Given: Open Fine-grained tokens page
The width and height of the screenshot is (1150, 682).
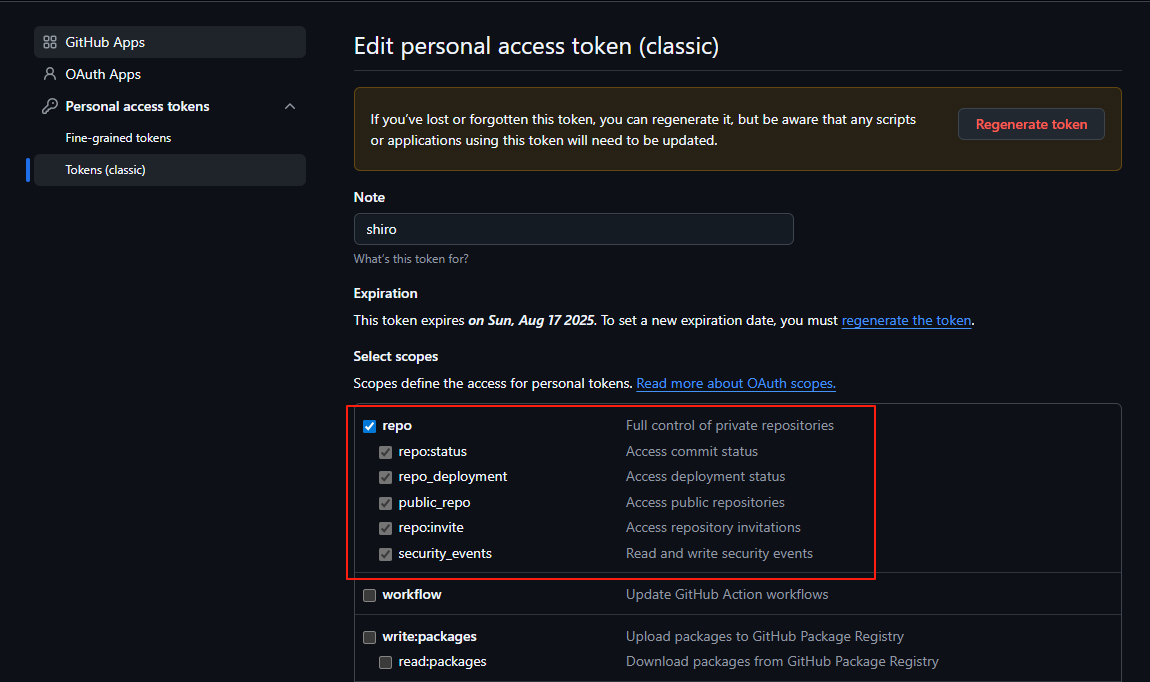Looking at the screenshot, I should [118, 138].
